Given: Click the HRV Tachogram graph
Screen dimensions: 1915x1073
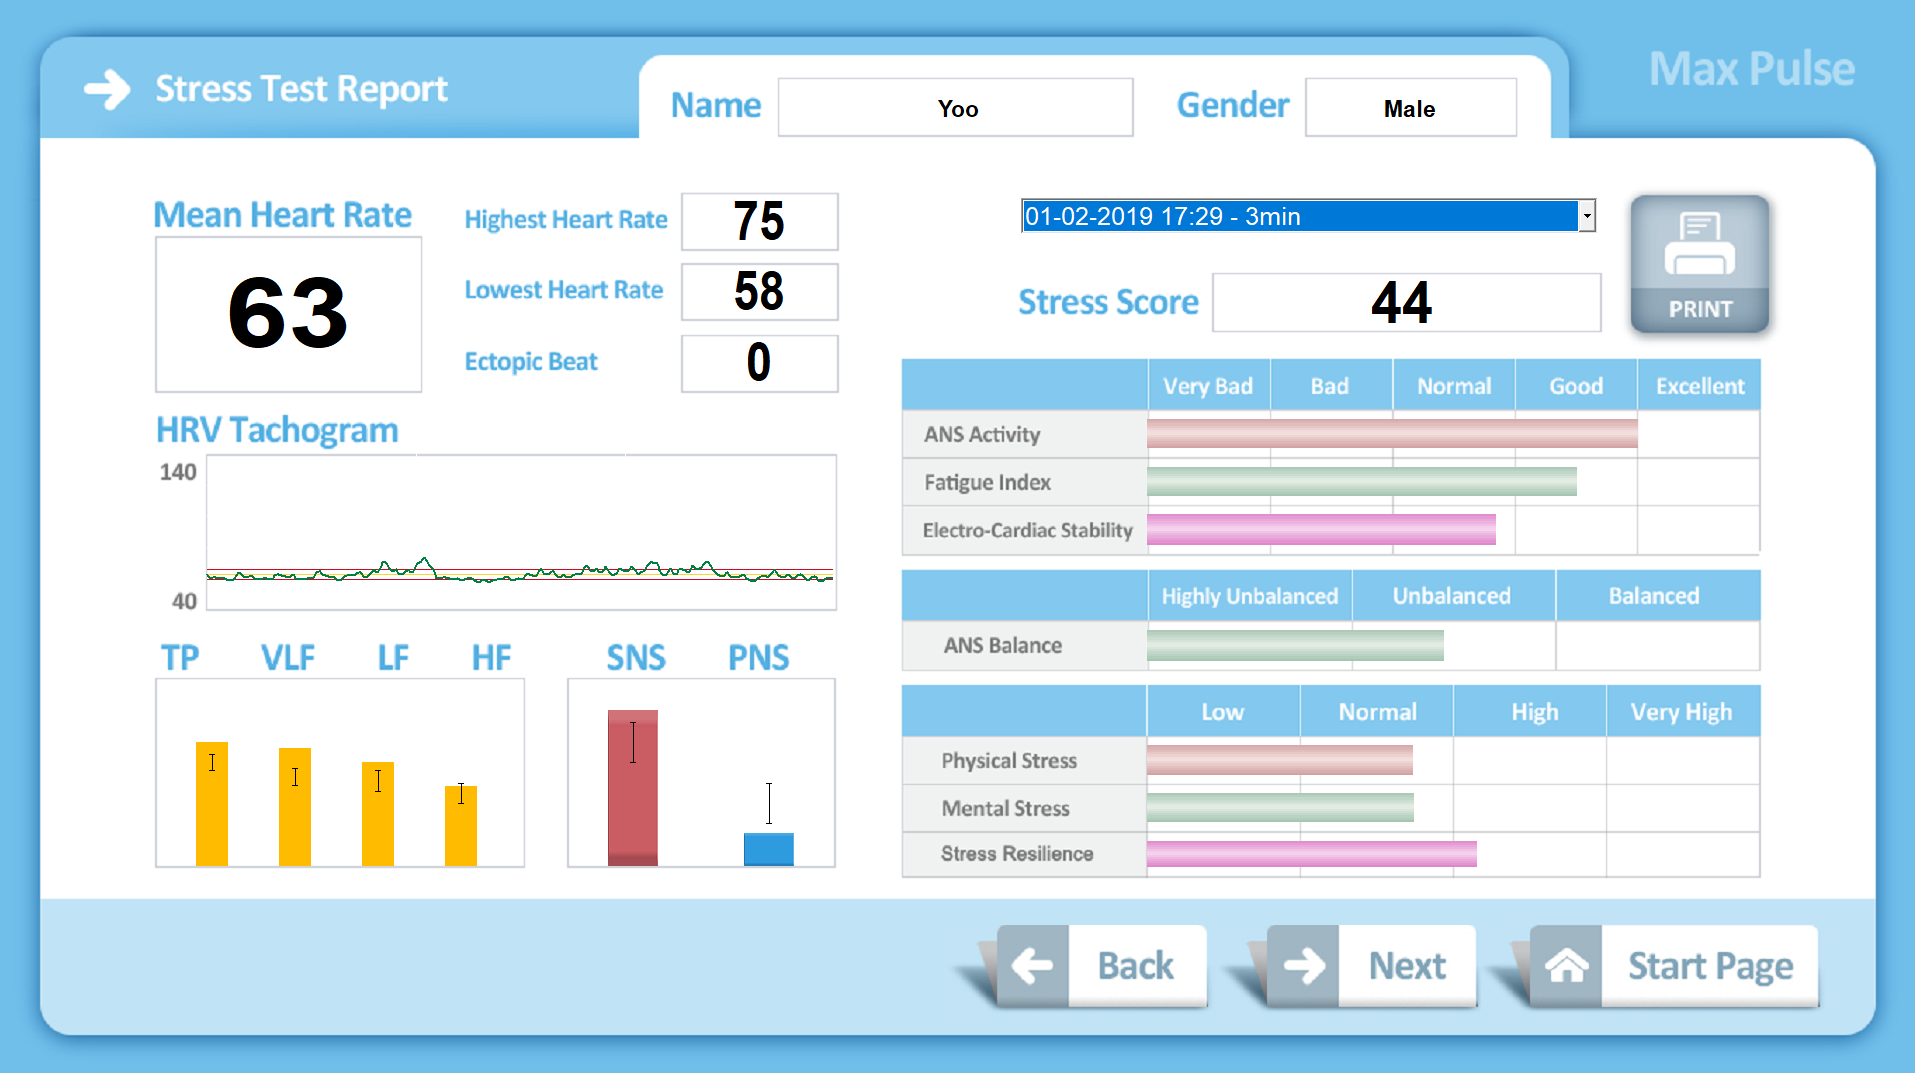Looking at the screenshot, I should click(x=521, y=532).
